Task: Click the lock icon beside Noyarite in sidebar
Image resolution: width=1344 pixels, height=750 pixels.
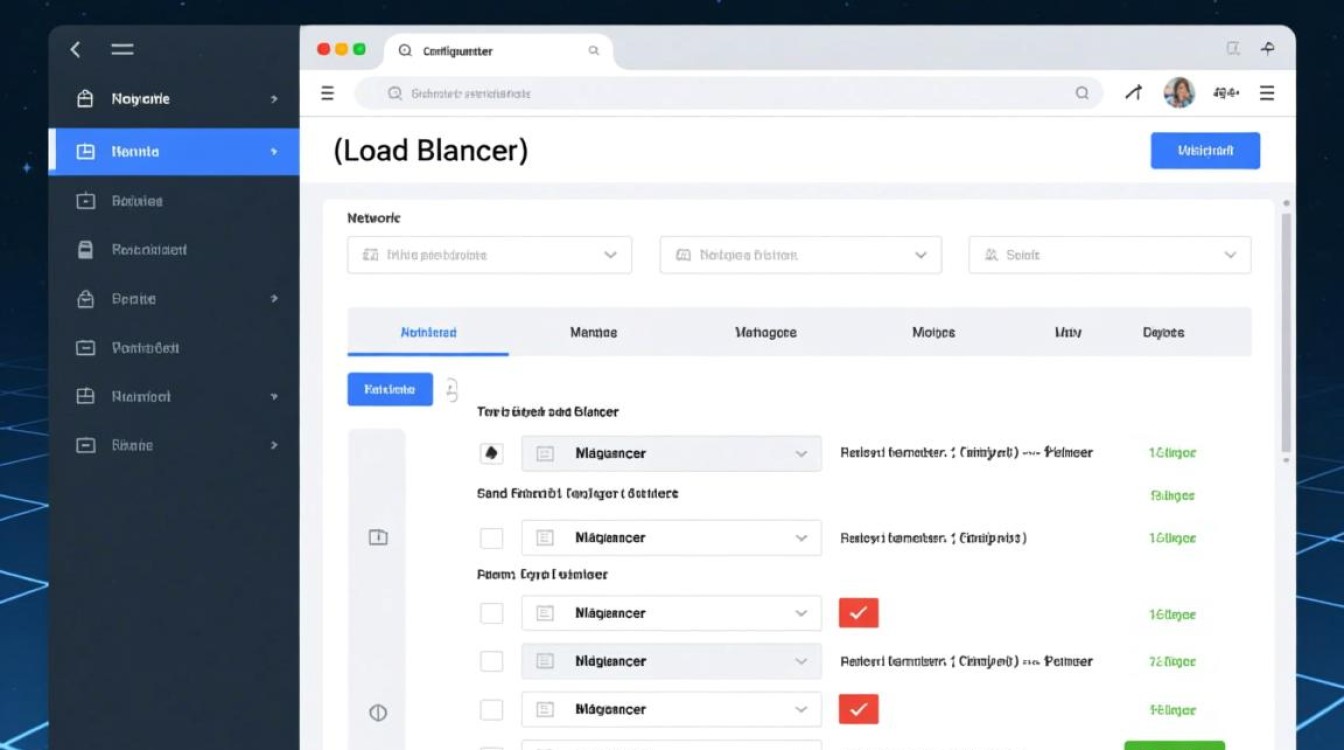Action: 85,99
